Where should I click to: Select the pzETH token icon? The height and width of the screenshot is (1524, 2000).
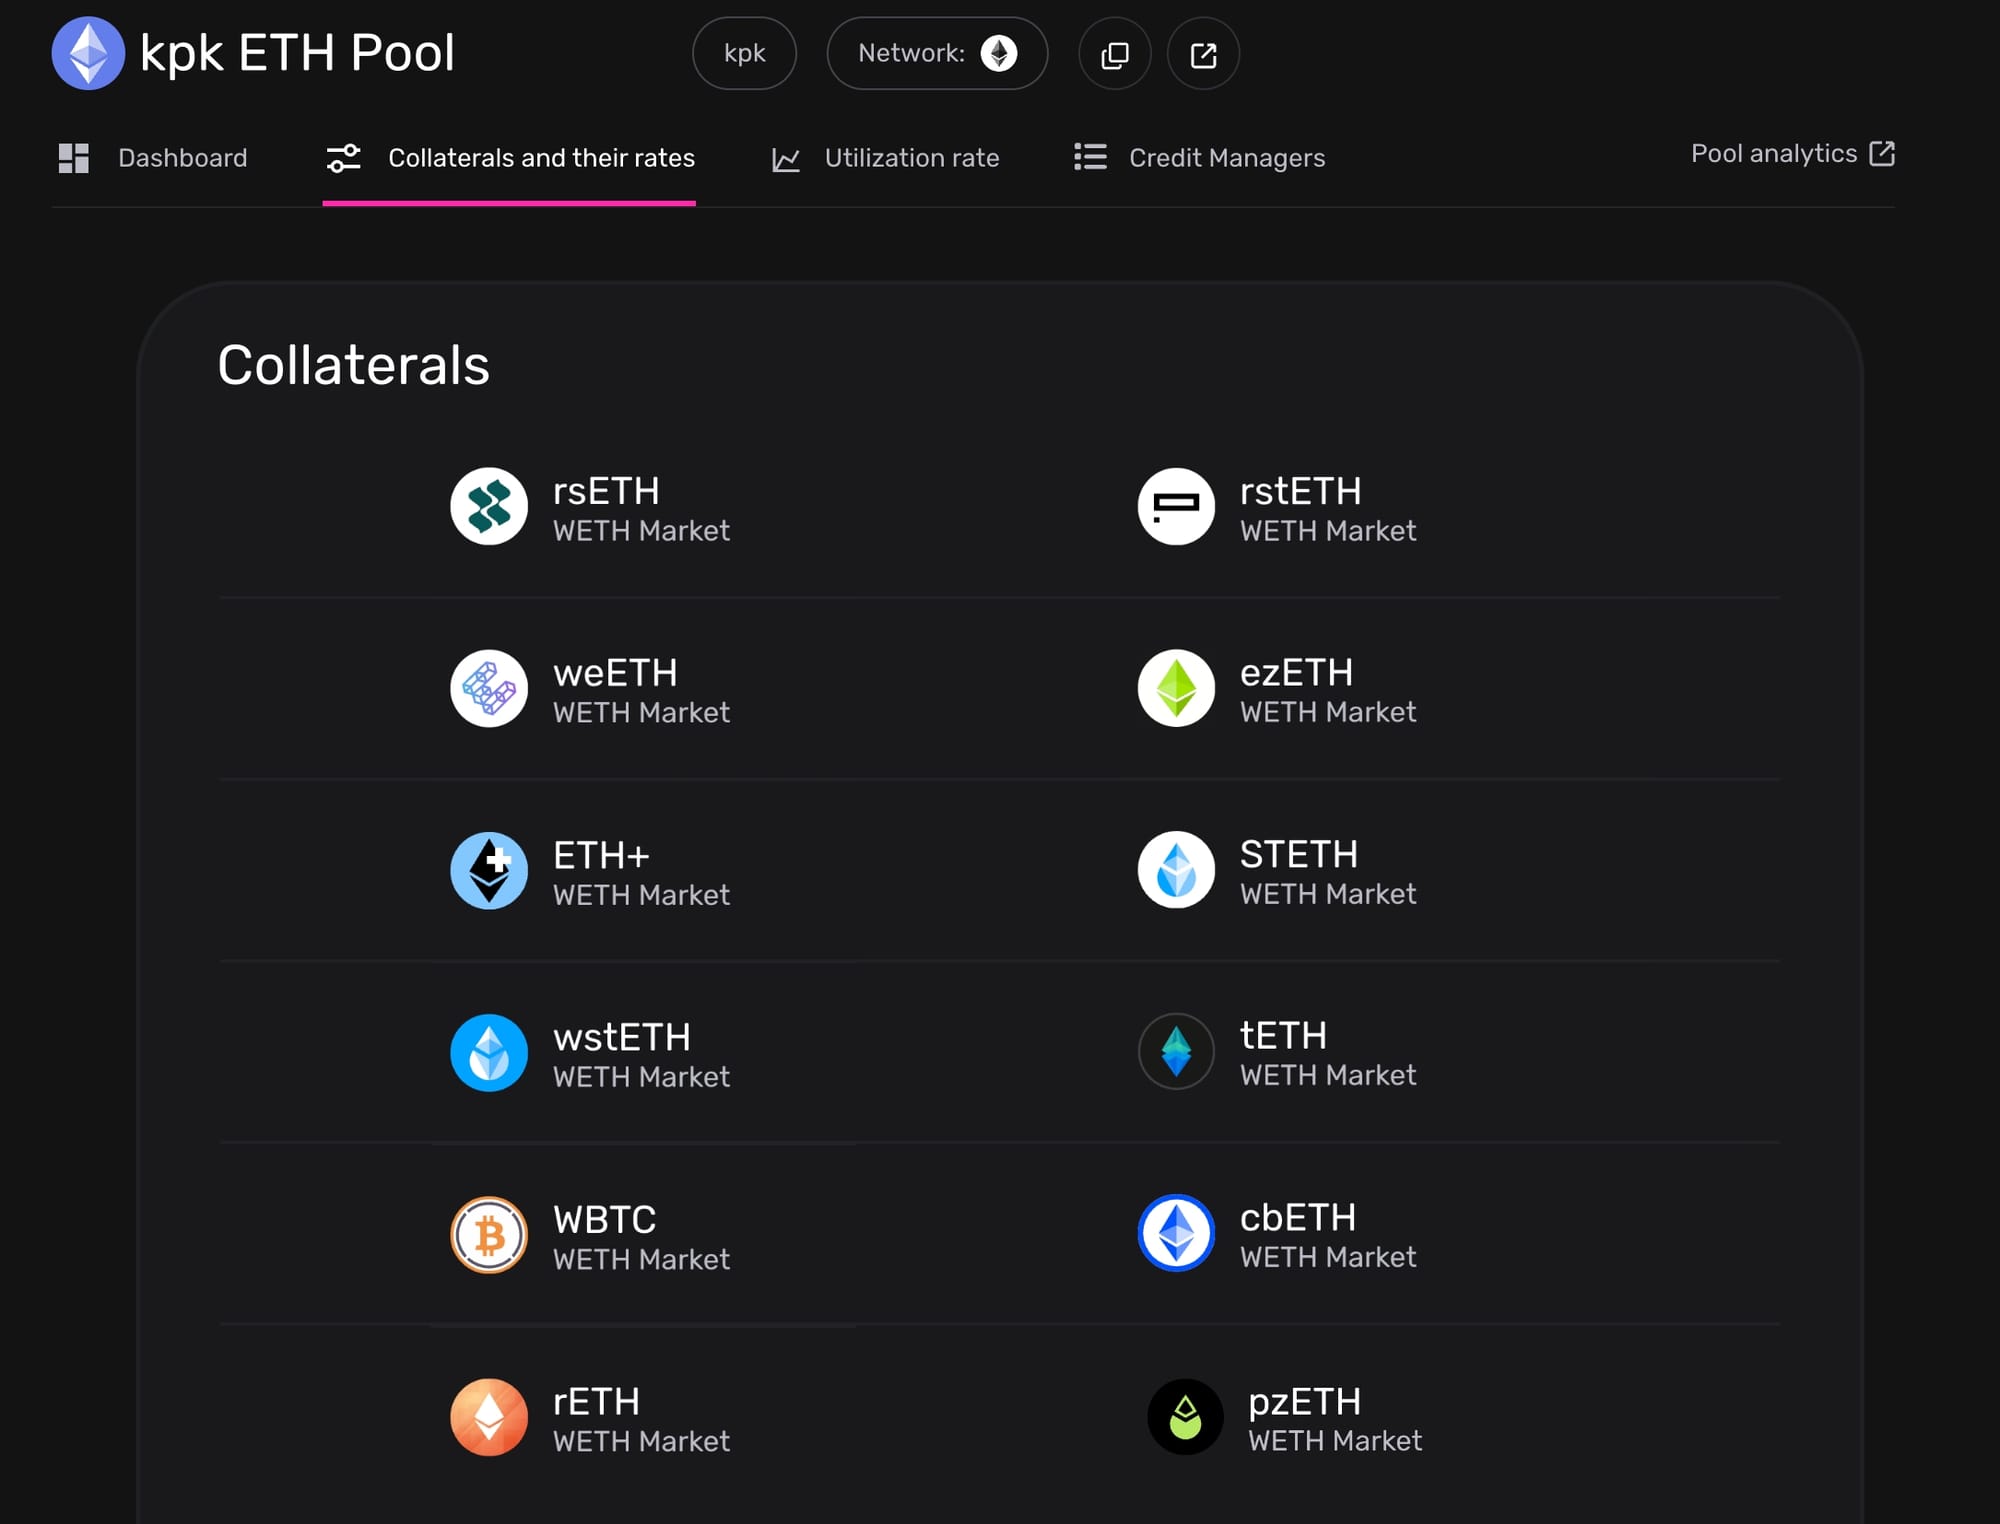1185,1417
